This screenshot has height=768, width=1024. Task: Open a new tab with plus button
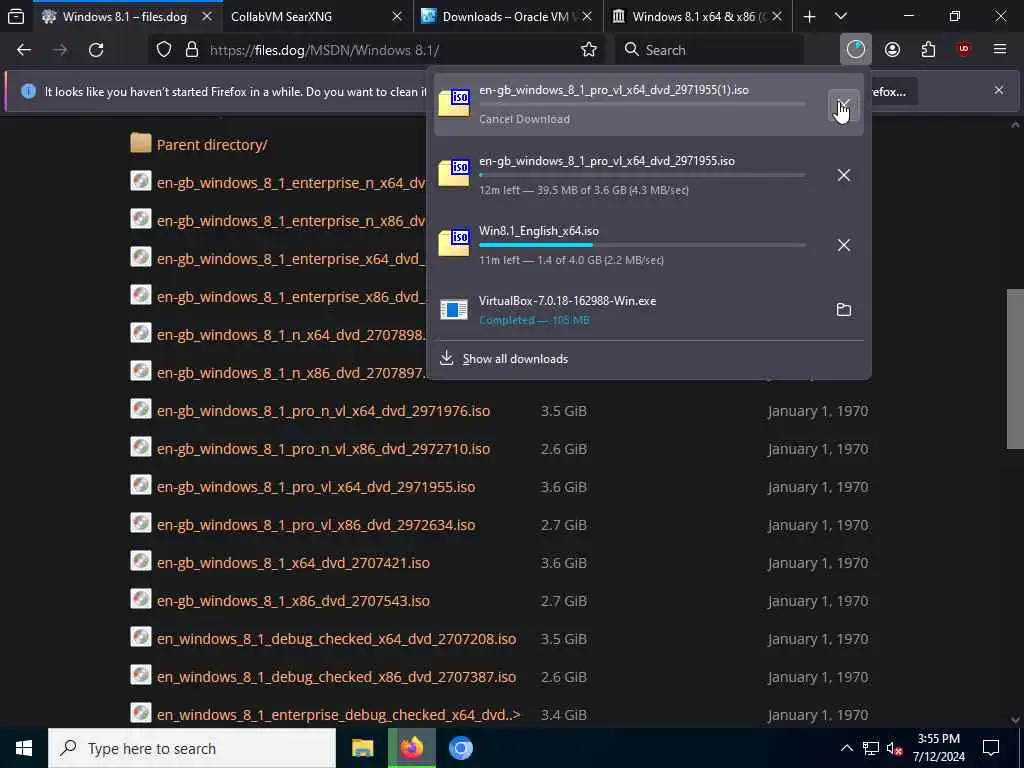tap(809, 16)
